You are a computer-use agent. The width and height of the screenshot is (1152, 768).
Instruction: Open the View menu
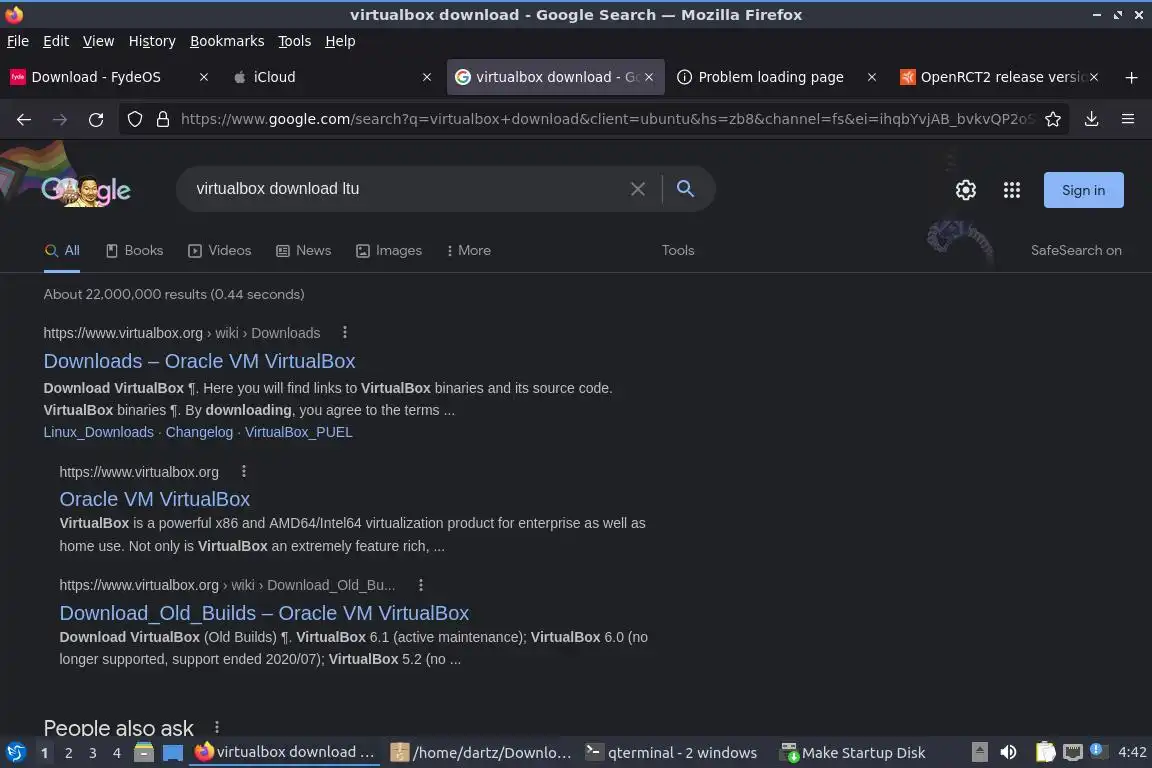point(98,41)
